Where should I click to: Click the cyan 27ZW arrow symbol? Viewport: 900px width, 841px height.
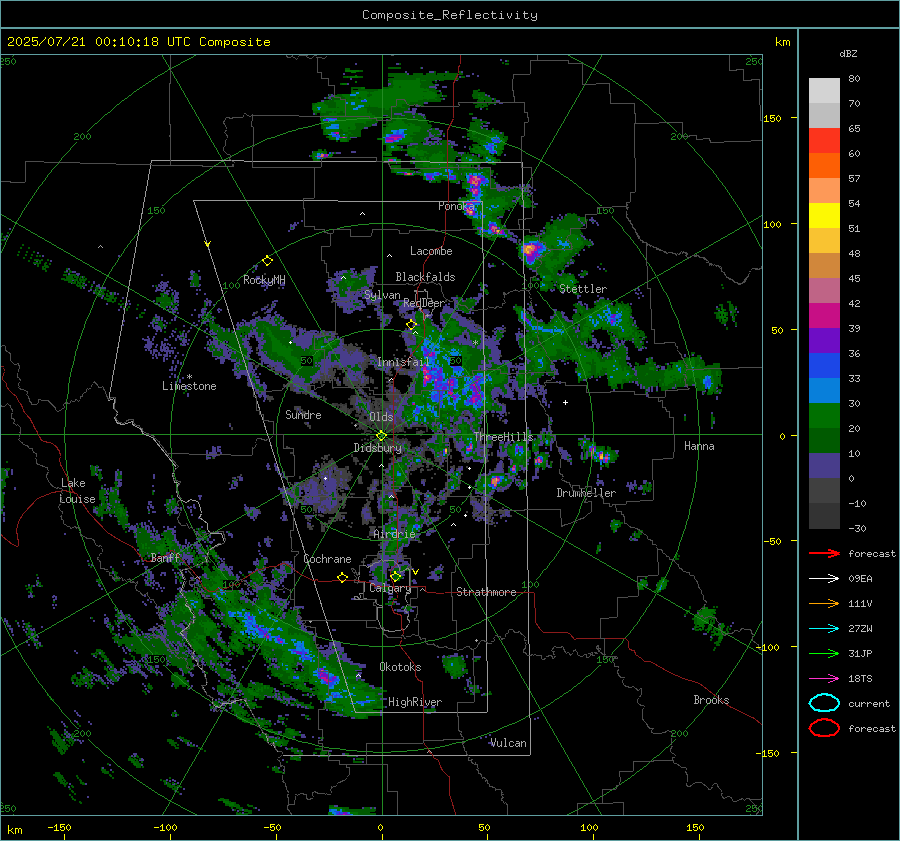(x=824, y=629)
